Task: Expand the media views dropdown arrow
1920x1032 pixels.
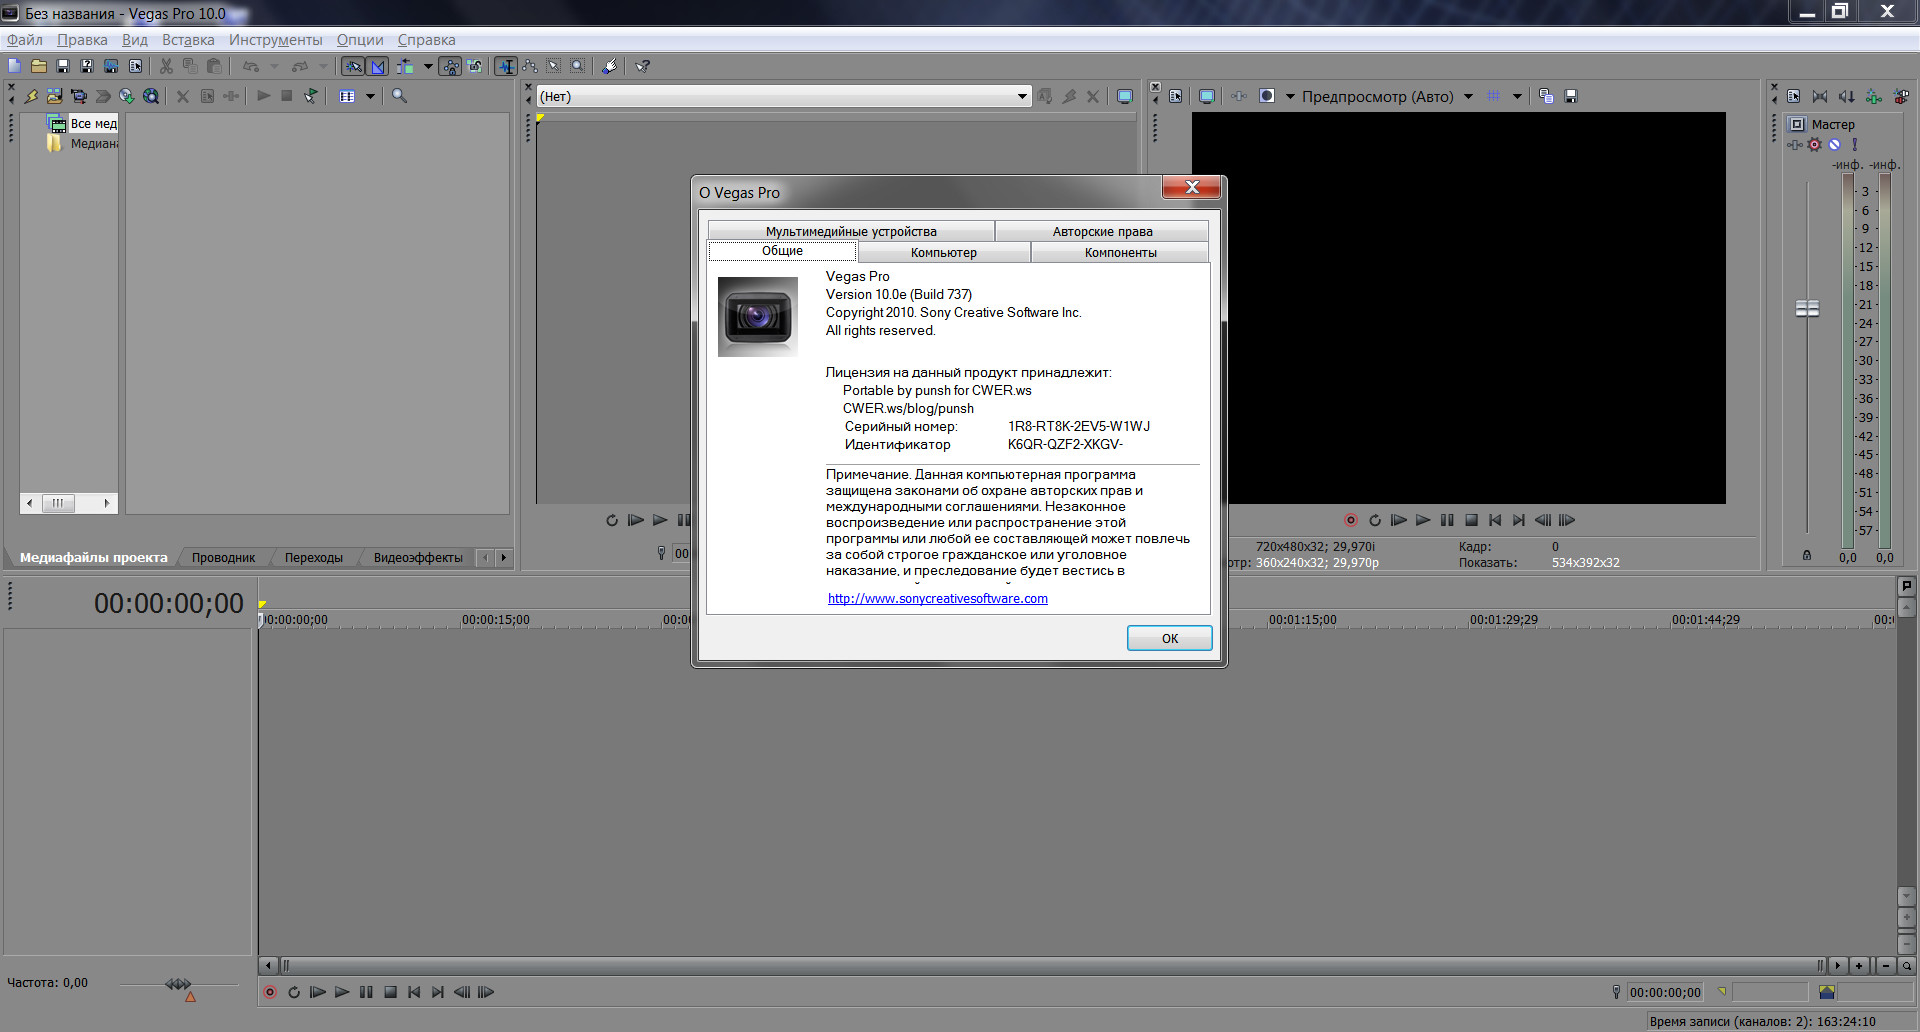Action: tap(370, 96)
